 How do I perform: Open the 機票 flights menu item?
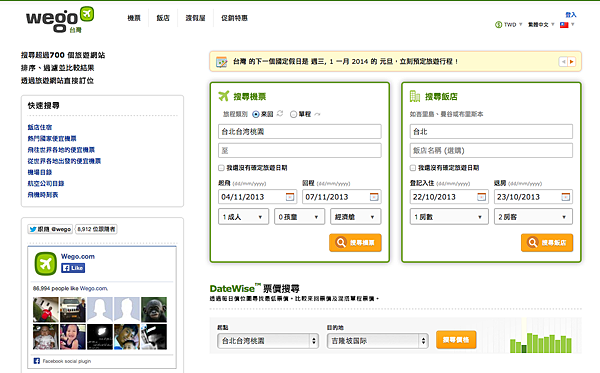click(x=134, y=18)
